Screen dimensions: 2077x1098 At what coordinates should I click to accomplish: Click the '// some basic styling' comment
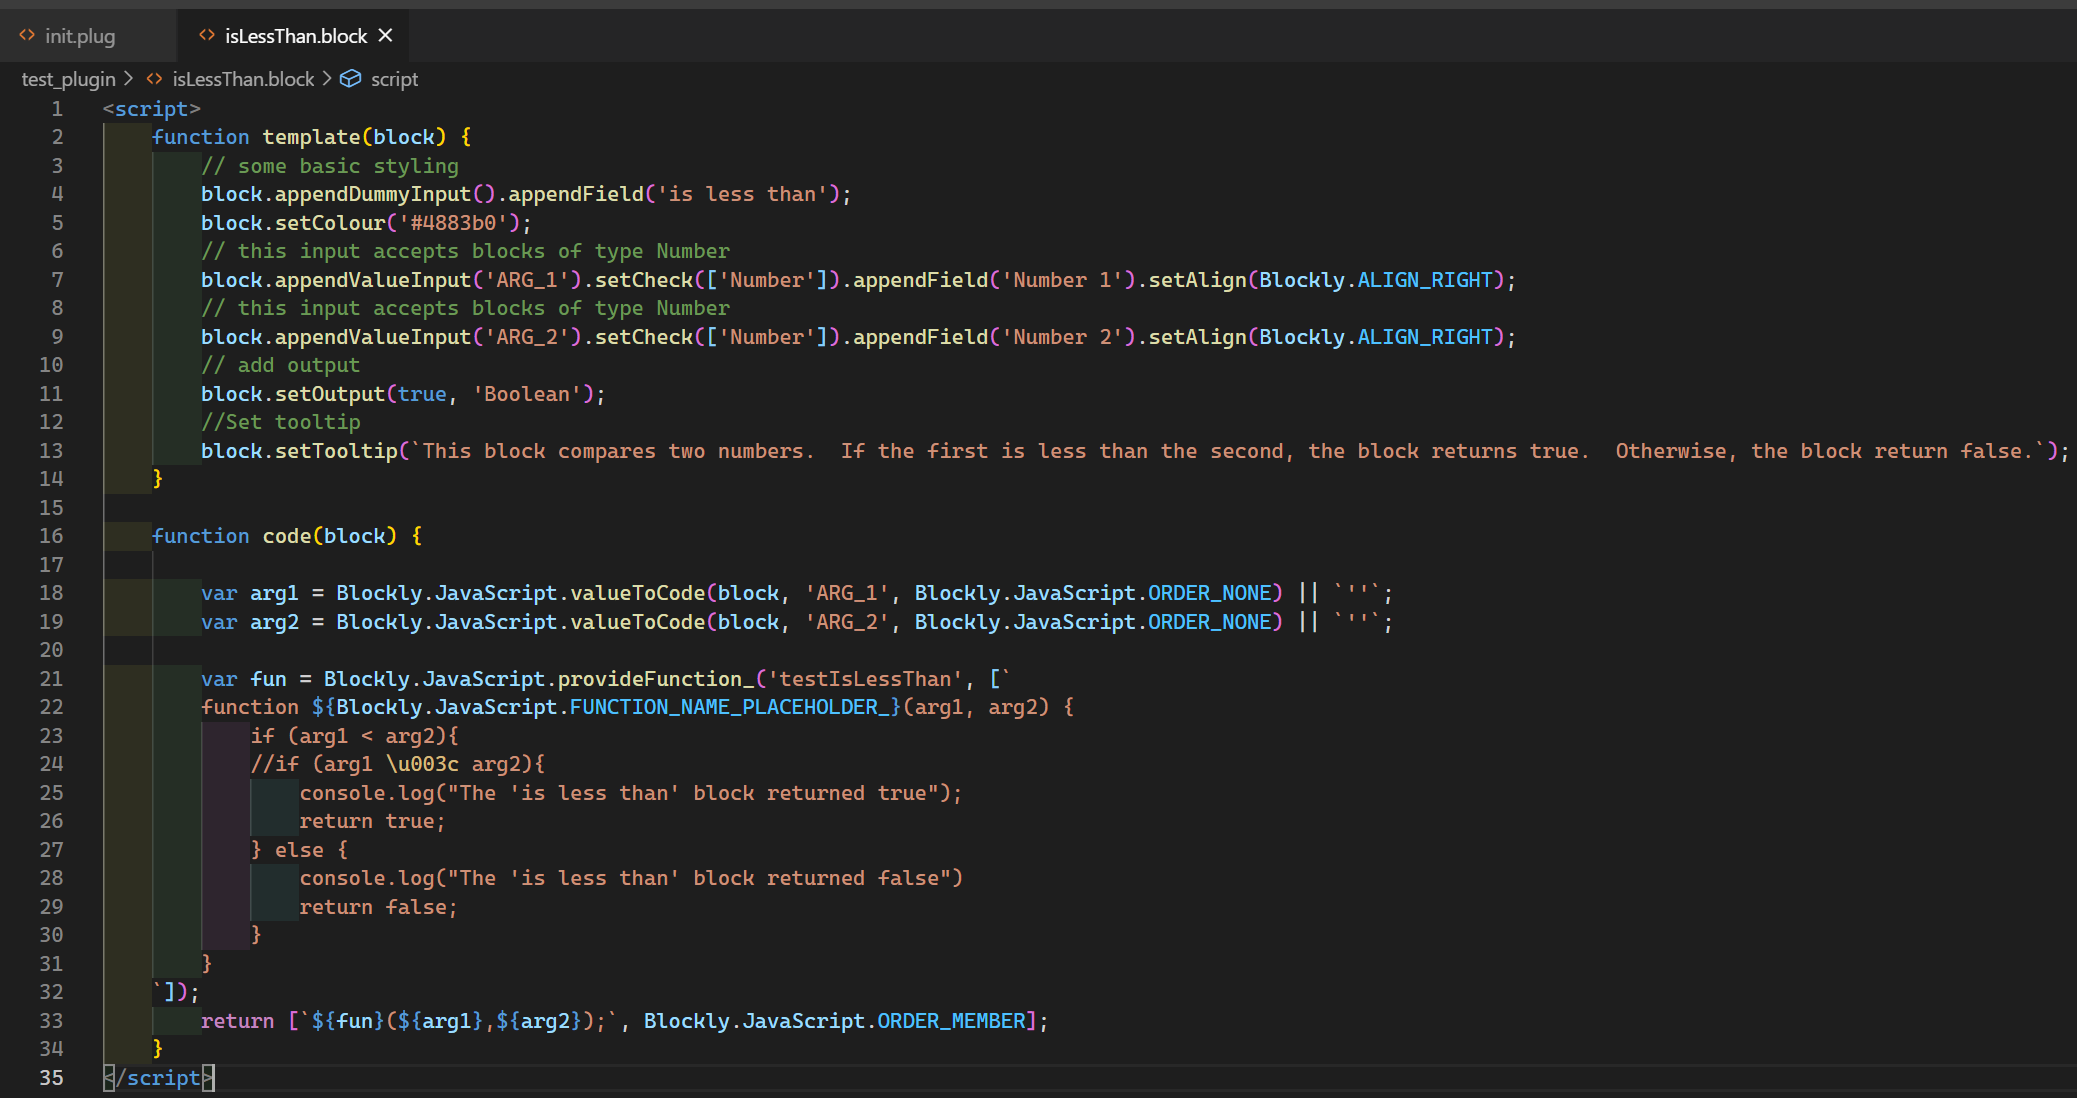click(x=330, y=166)
